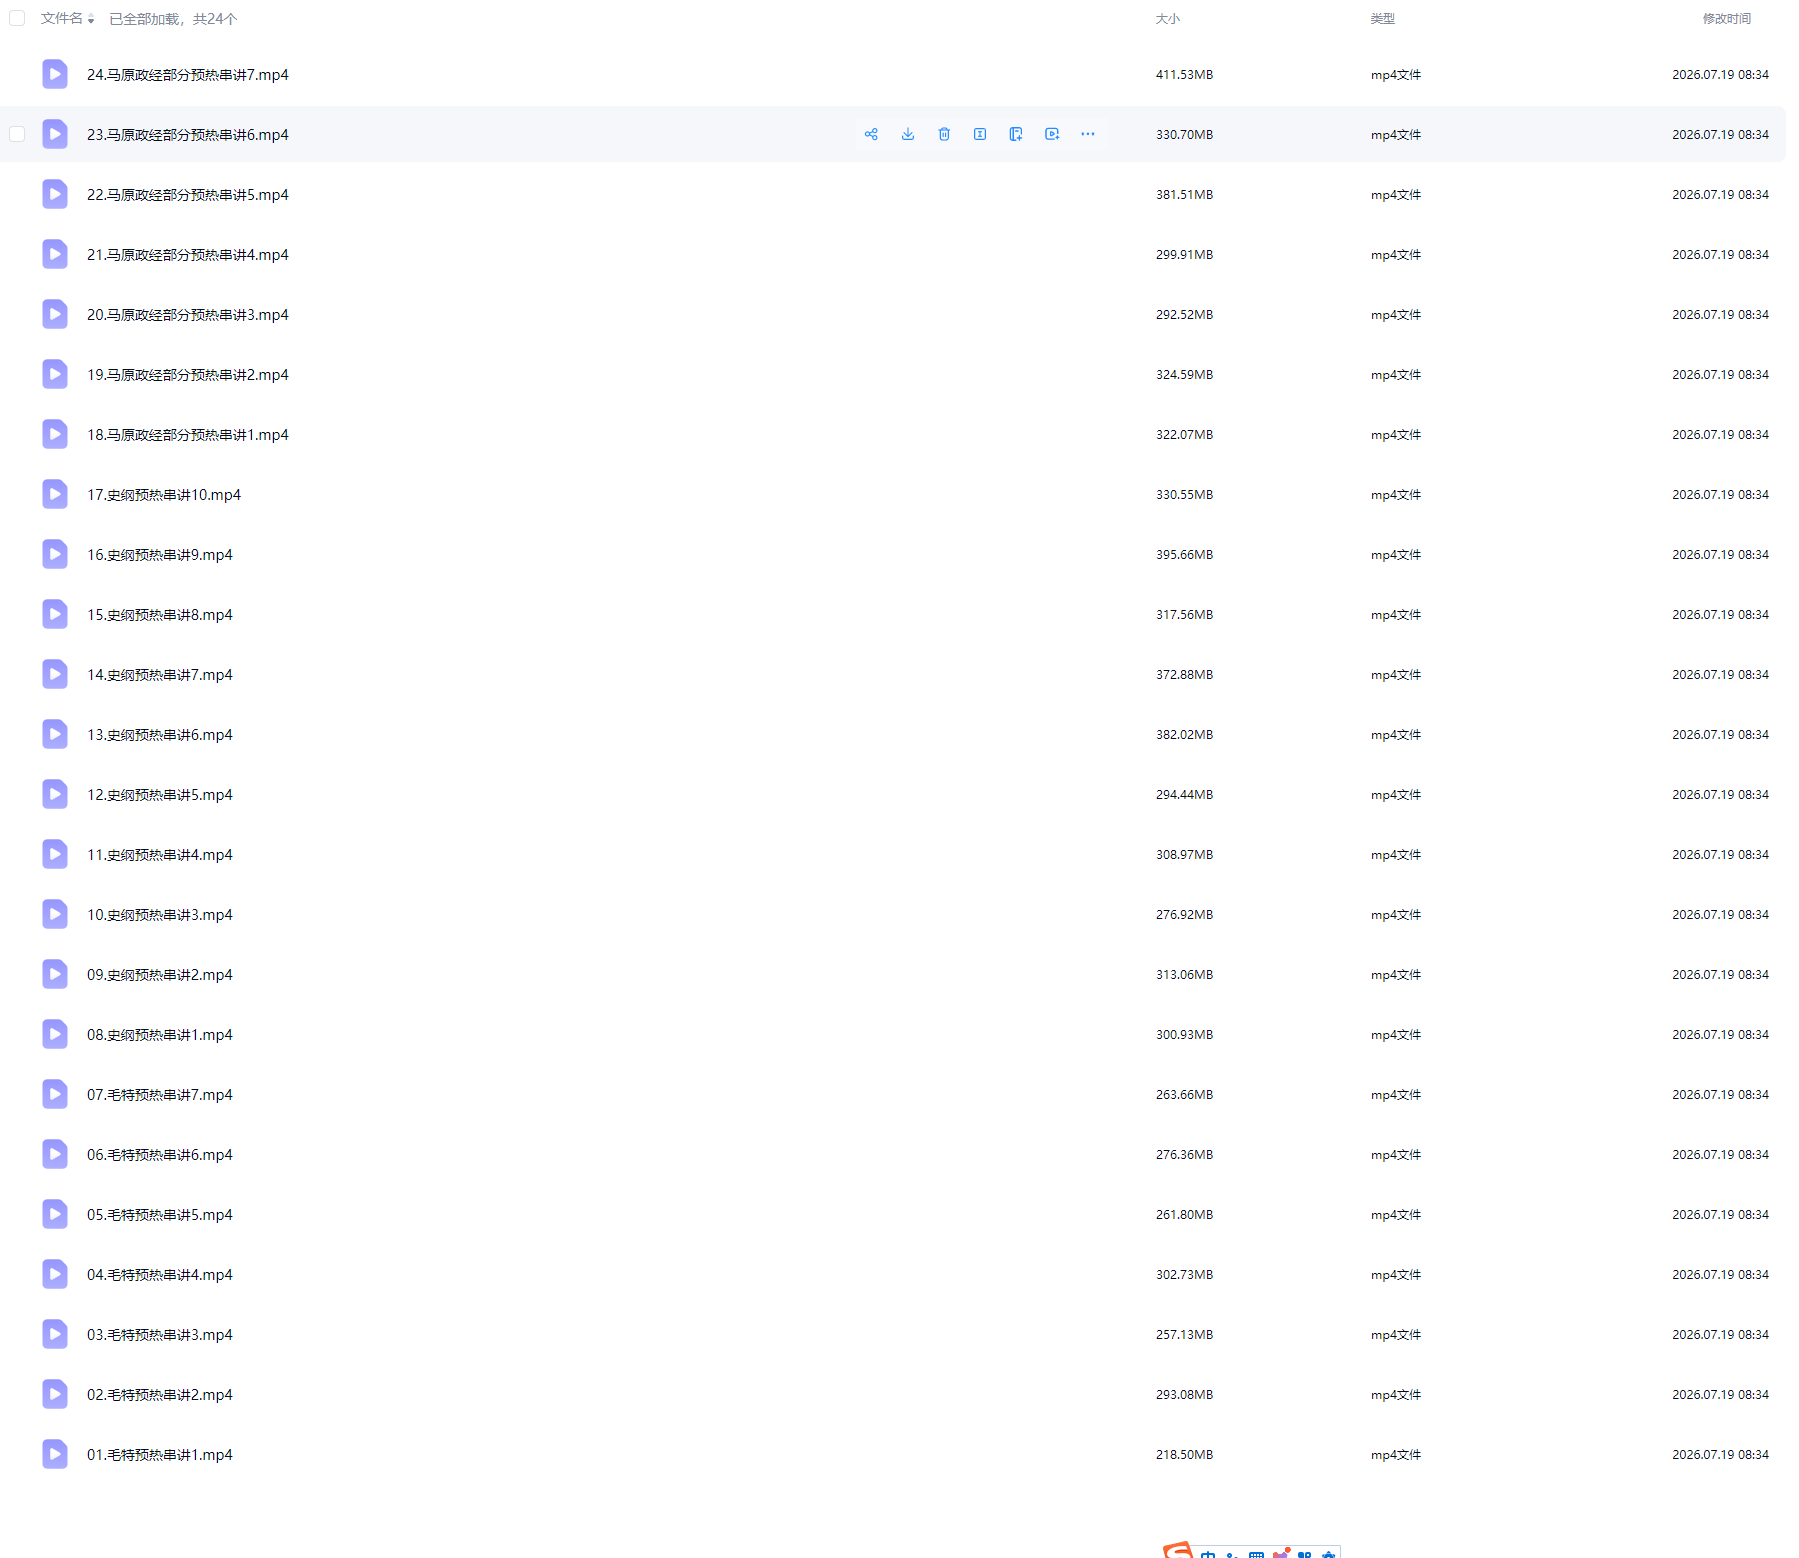Click size value 263.66MB
This screenshot has height=1558, width=1799.
(1184, 1095)
